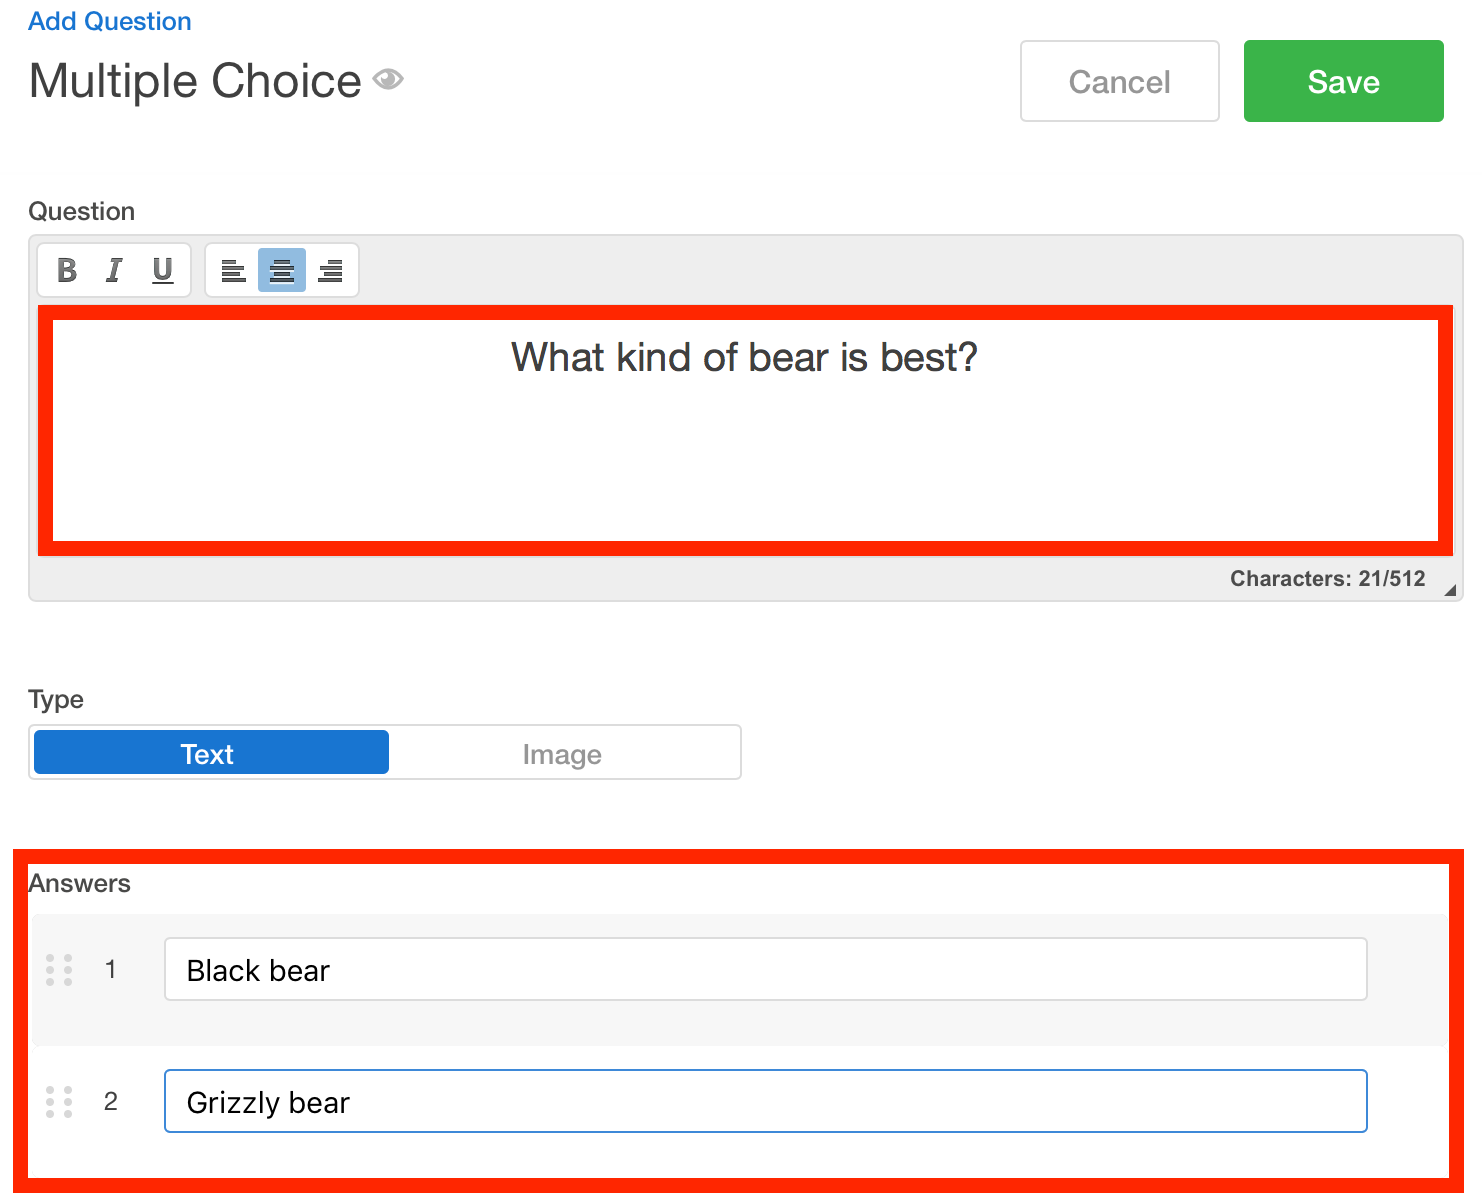Cancel editing the question
This screenshot has height=1204, width=1482.
click(x=1119, y=81)
